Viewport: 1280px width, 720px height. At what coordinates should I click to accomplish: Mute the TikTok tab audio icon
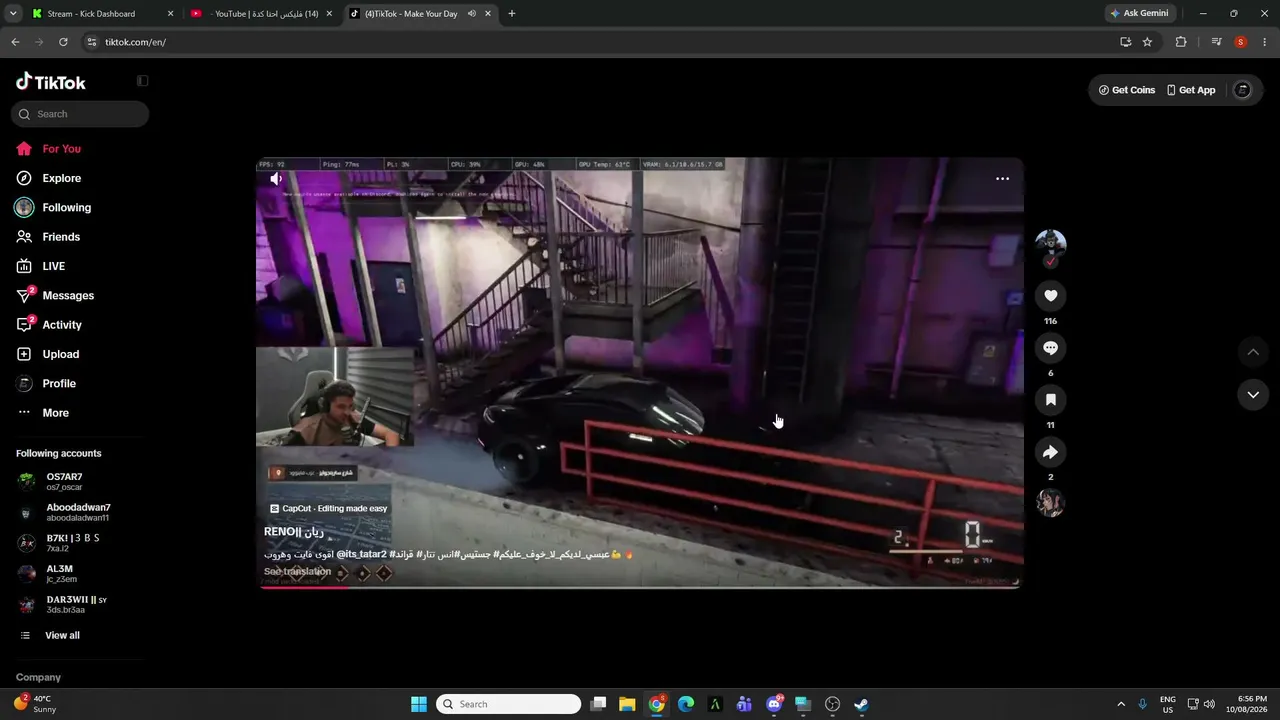(471, 14)
